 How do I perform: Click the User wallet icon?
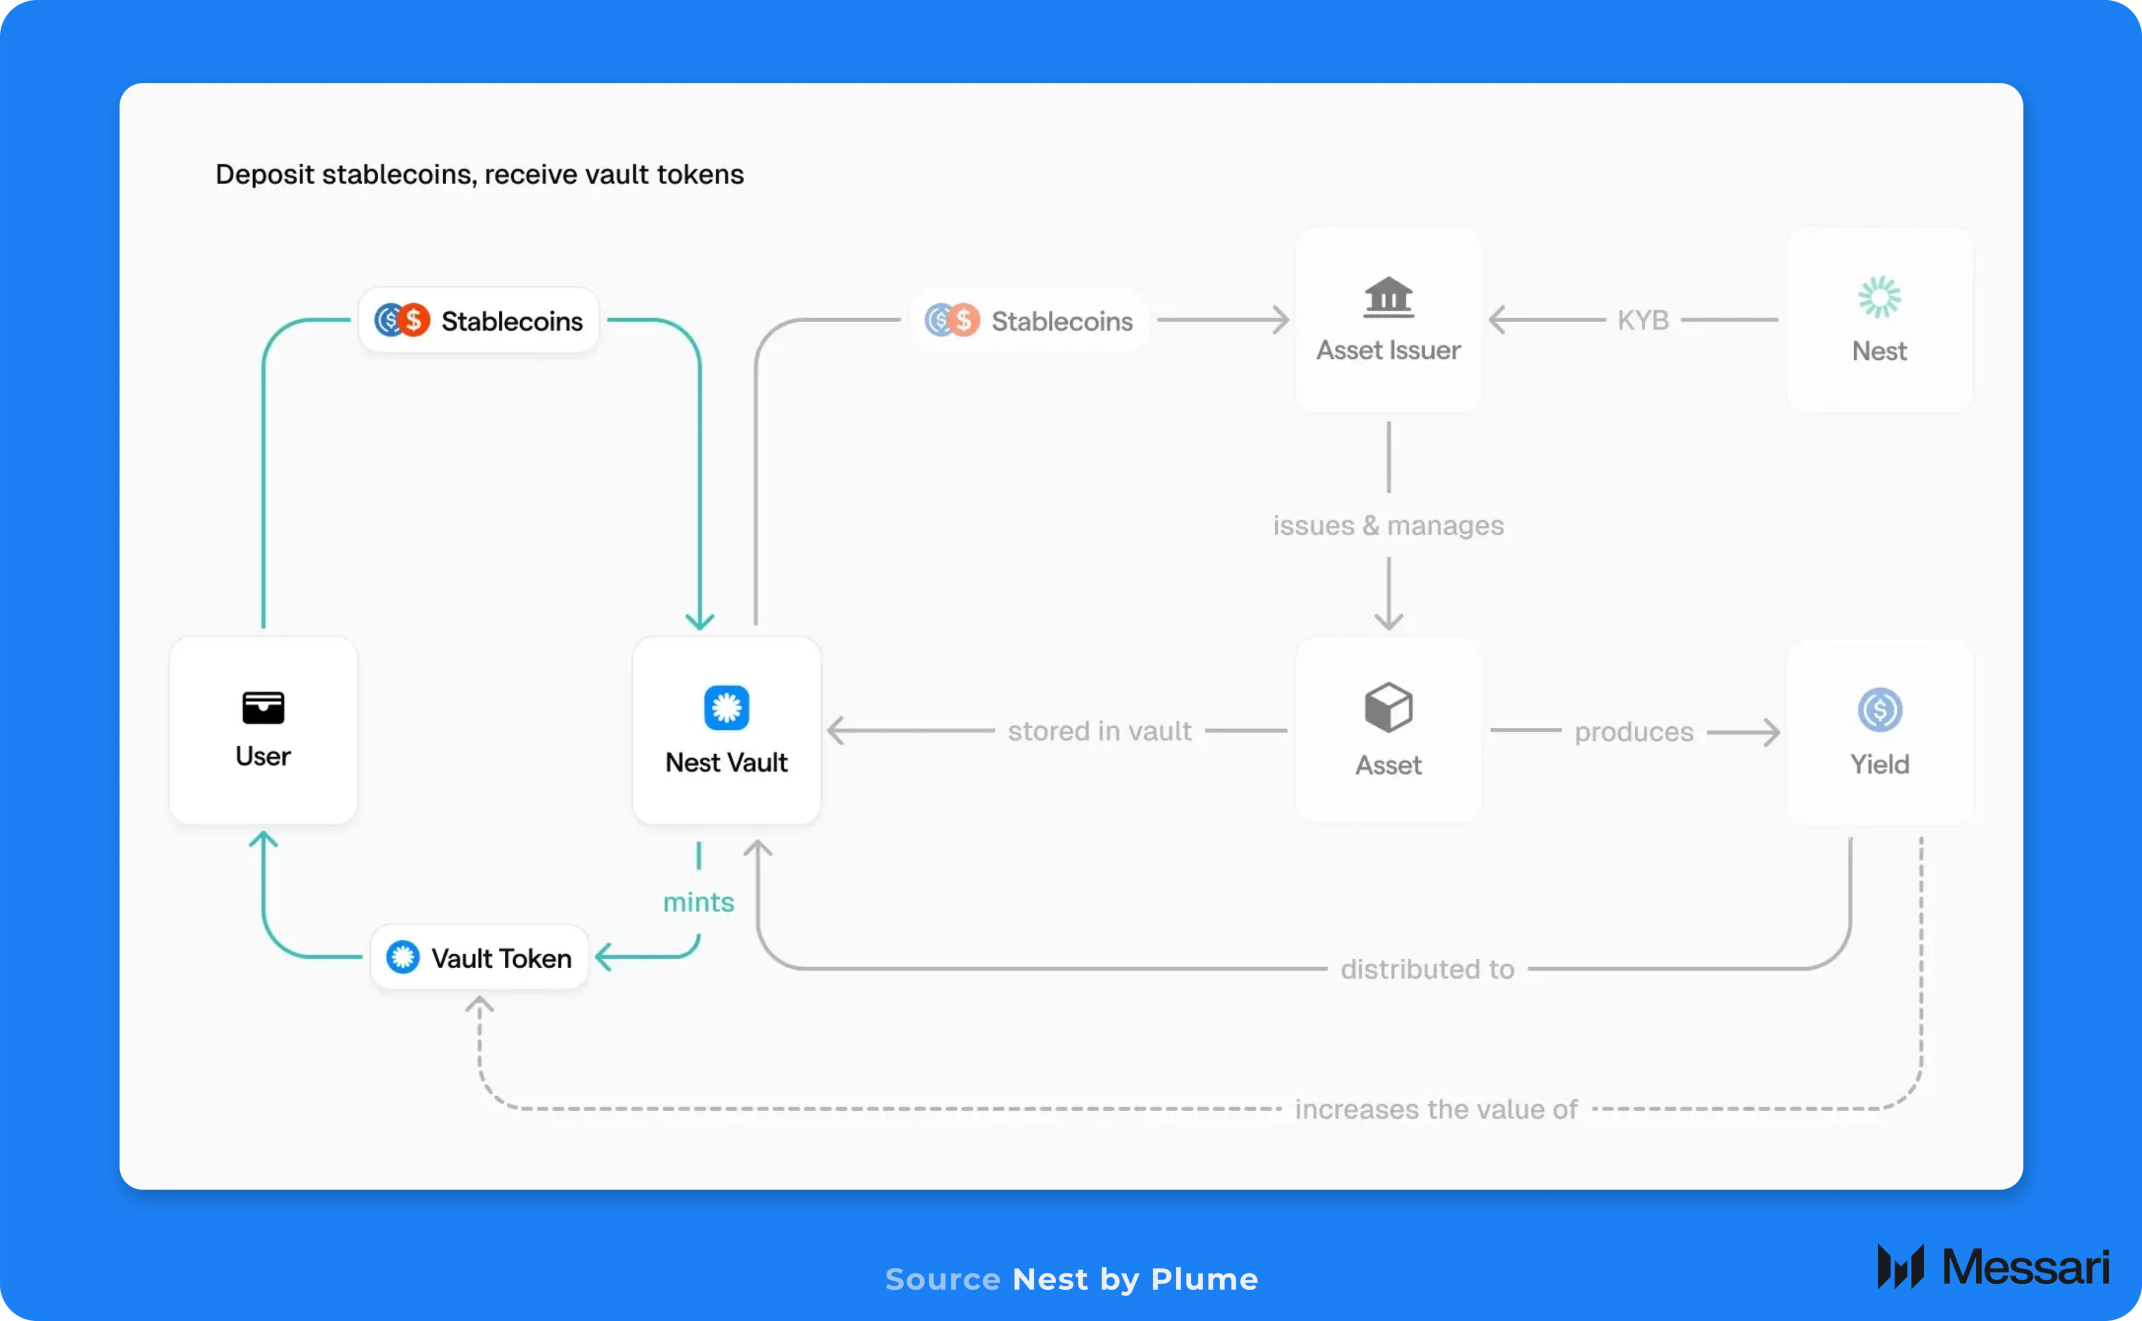(263, 707)
